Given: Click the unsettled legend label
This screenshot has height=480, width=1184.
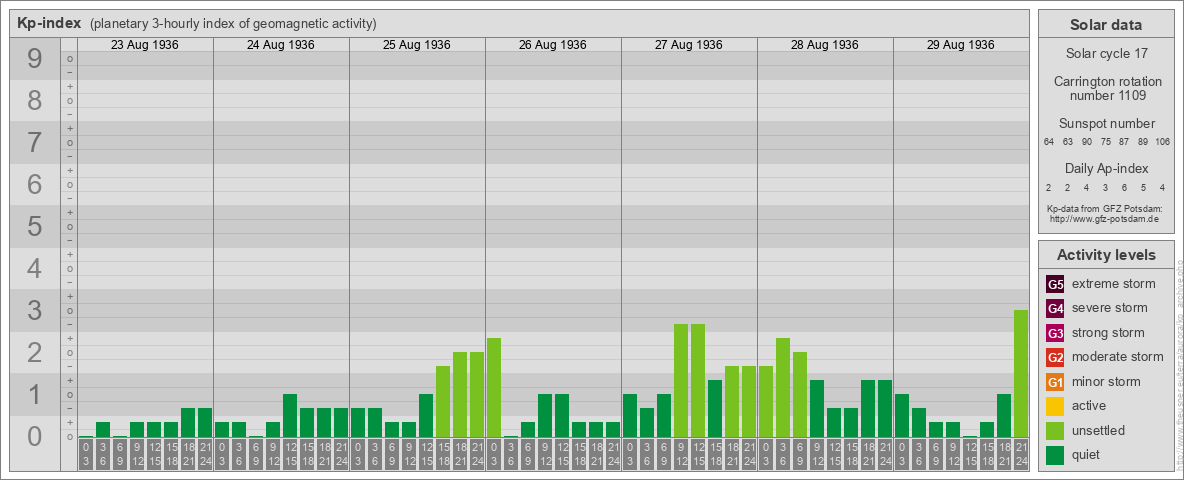Looking at the screenshot, I should [1099, 430].
